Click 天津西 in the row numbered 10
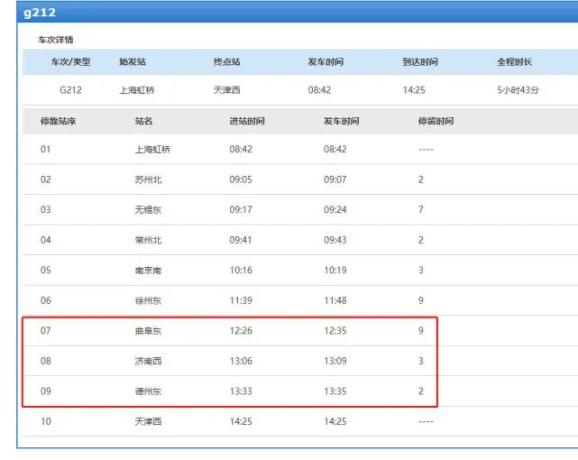This screenshot has height=460, width=578. point(148,421)
